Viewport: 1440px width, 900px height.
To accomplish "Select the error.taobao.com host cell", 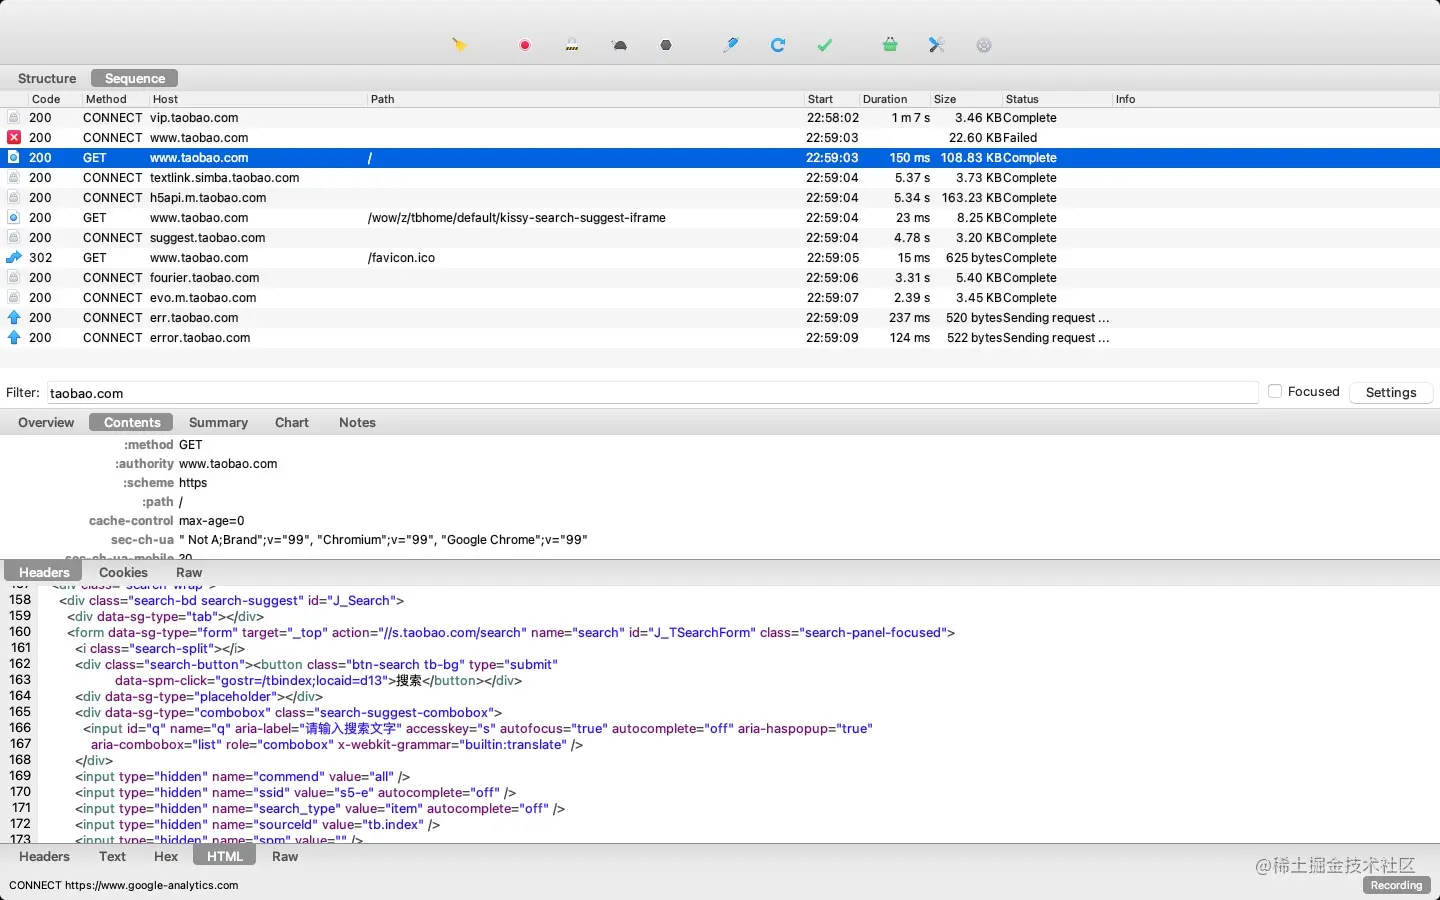I will (x=200, y=338).
